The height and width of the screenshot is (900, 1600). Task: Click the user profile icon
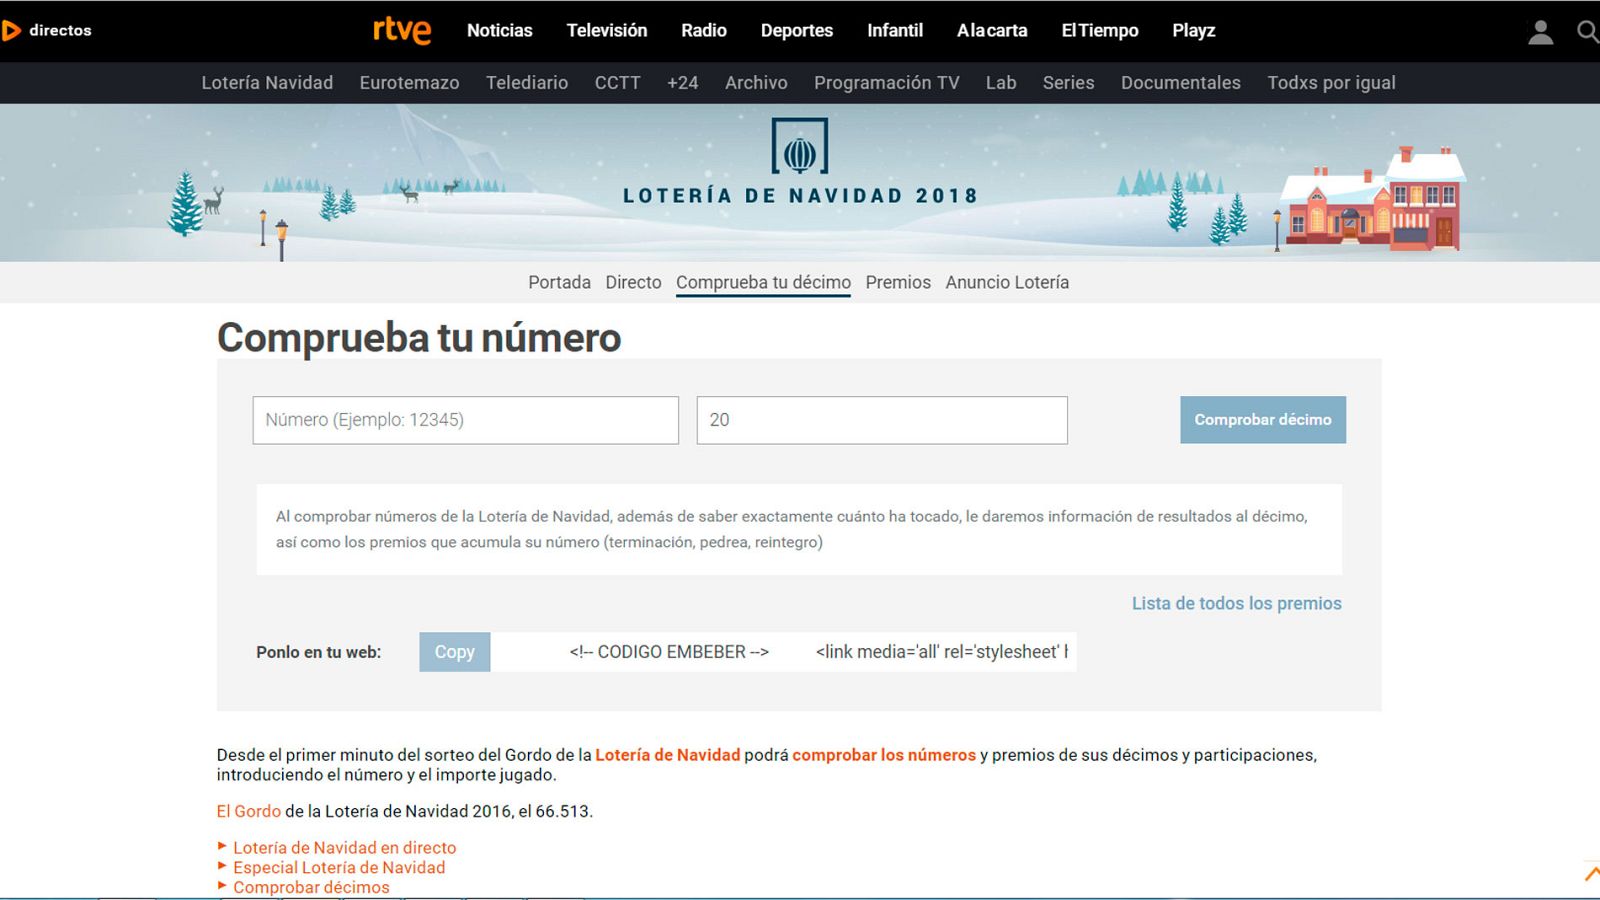1541,31
